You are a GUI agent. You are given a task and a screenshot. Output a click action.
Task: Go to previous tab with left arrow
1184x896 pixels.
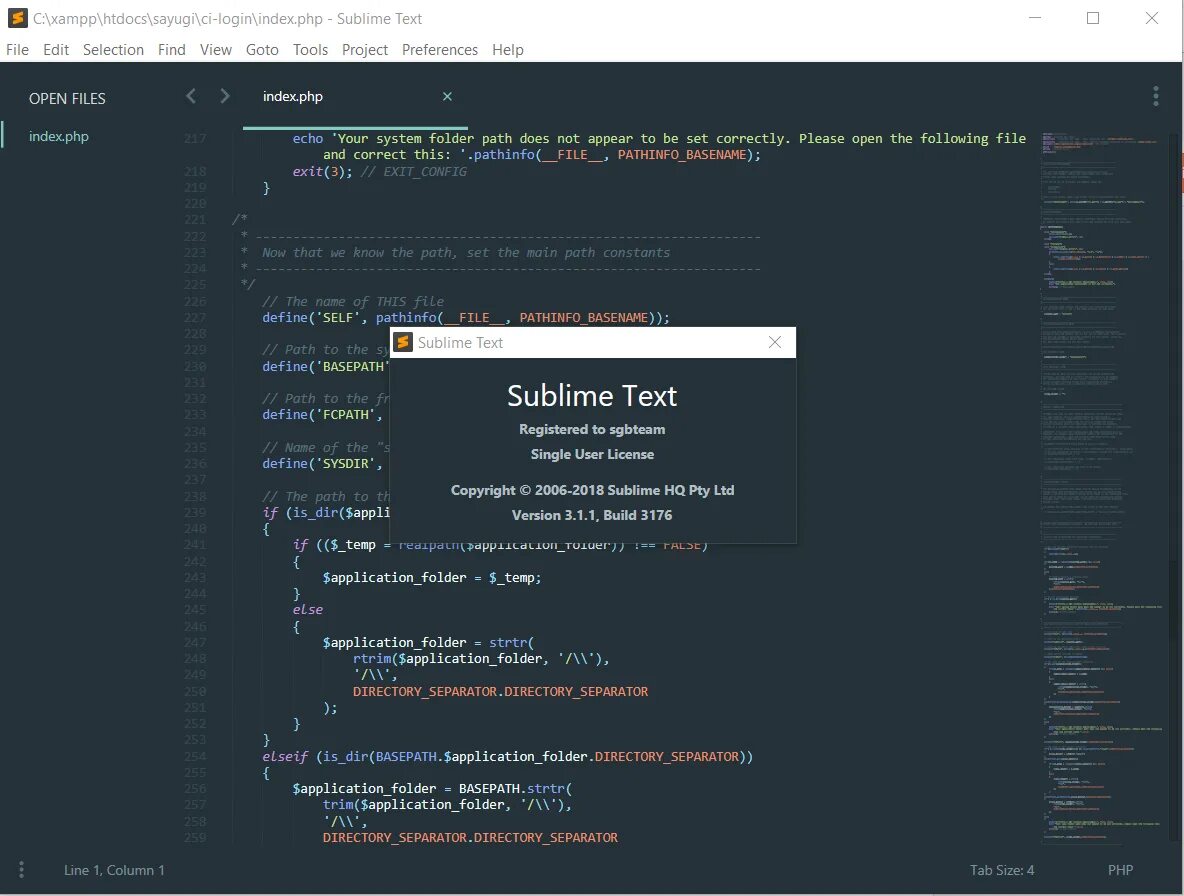(x=191, y=96)
